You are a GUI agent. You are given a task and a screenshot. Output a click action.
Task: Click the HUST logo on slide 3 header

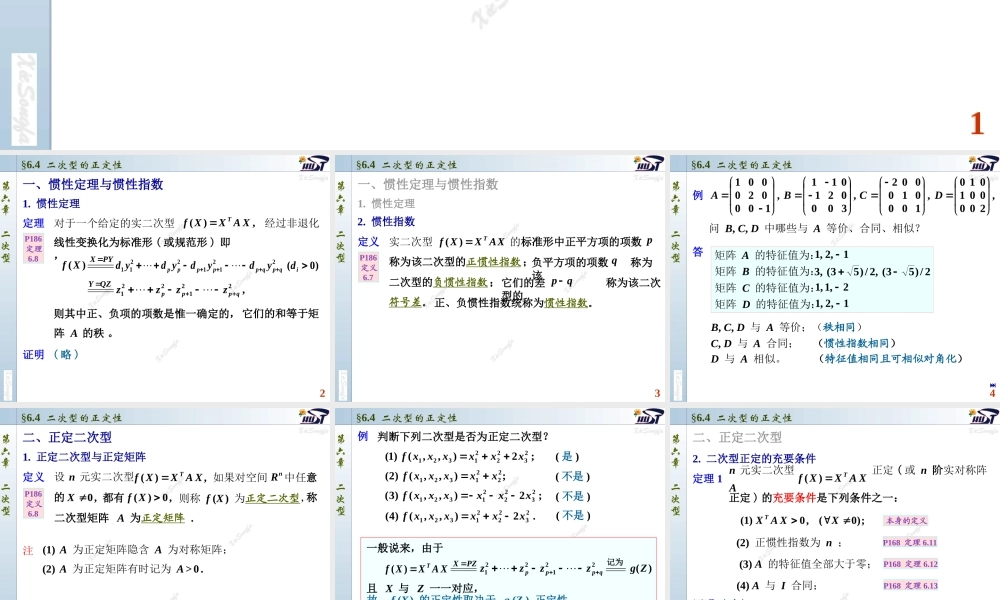tap(648, 162)
